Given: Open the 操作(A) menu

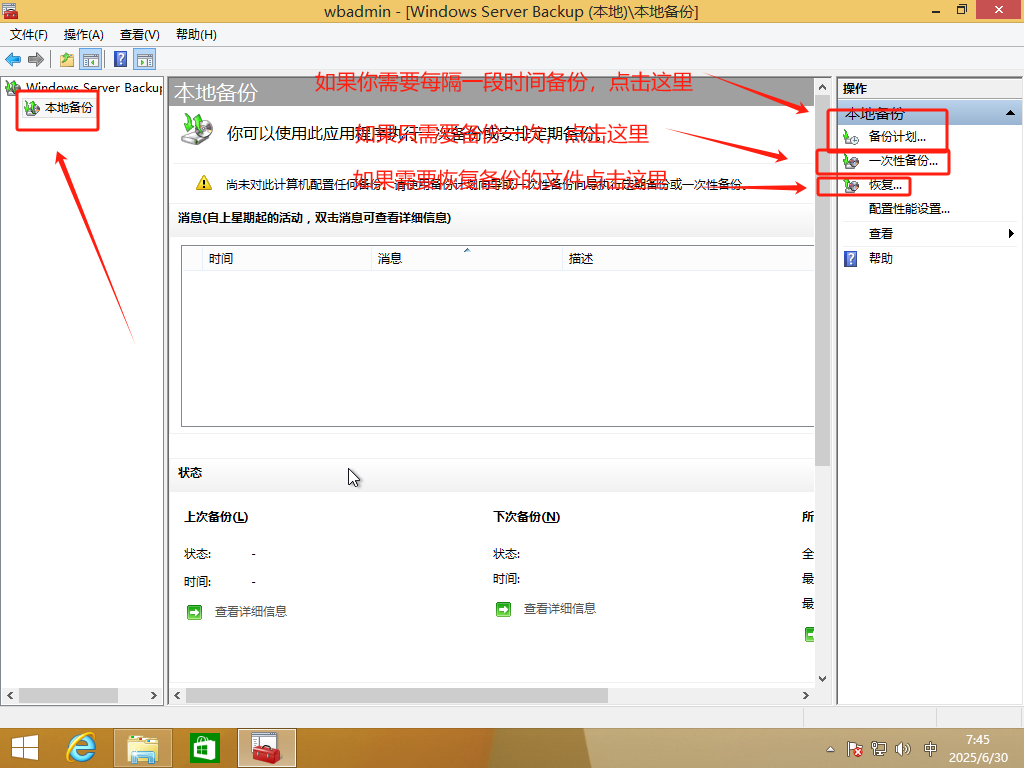Looking at the screenshot, I should [x=84, y=35].
